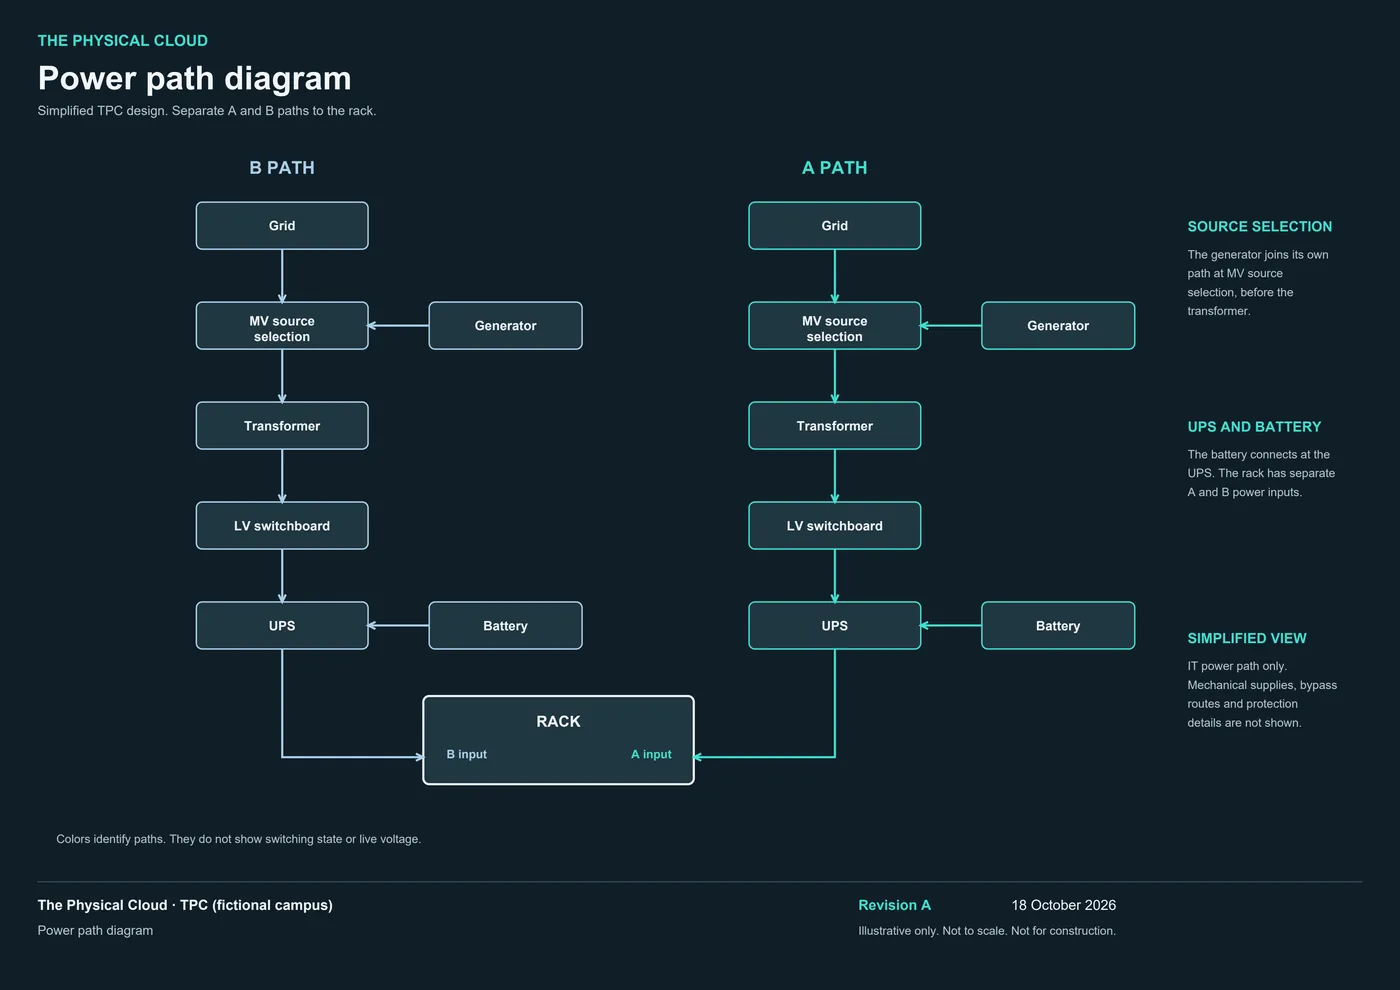Image resolution: width=1400 pixels, height=990 pixels.
Task: Click the Grid box in the B path
Action: [x=282, y=226]
